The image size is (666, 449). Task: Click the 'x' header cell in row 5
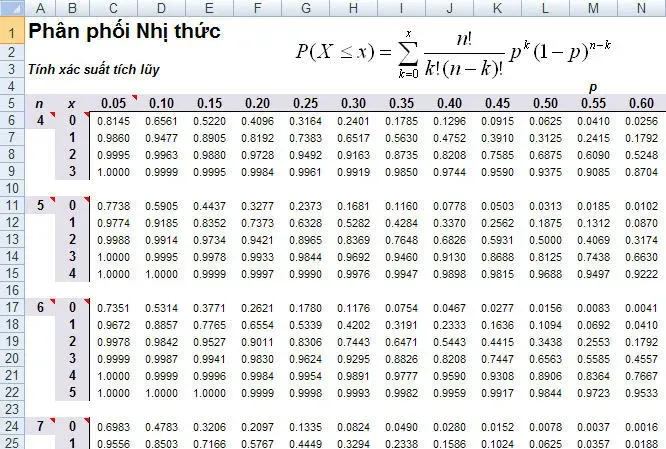tap(70, 103)
